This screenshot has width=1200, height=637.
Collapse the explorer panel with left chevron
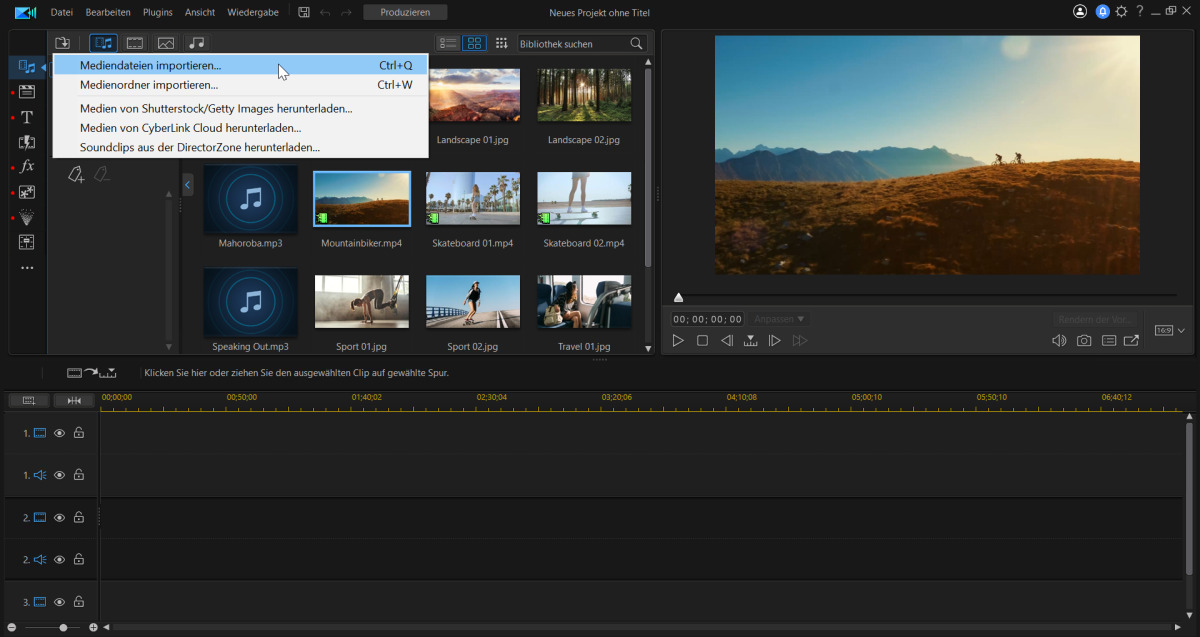coord(188,184)
